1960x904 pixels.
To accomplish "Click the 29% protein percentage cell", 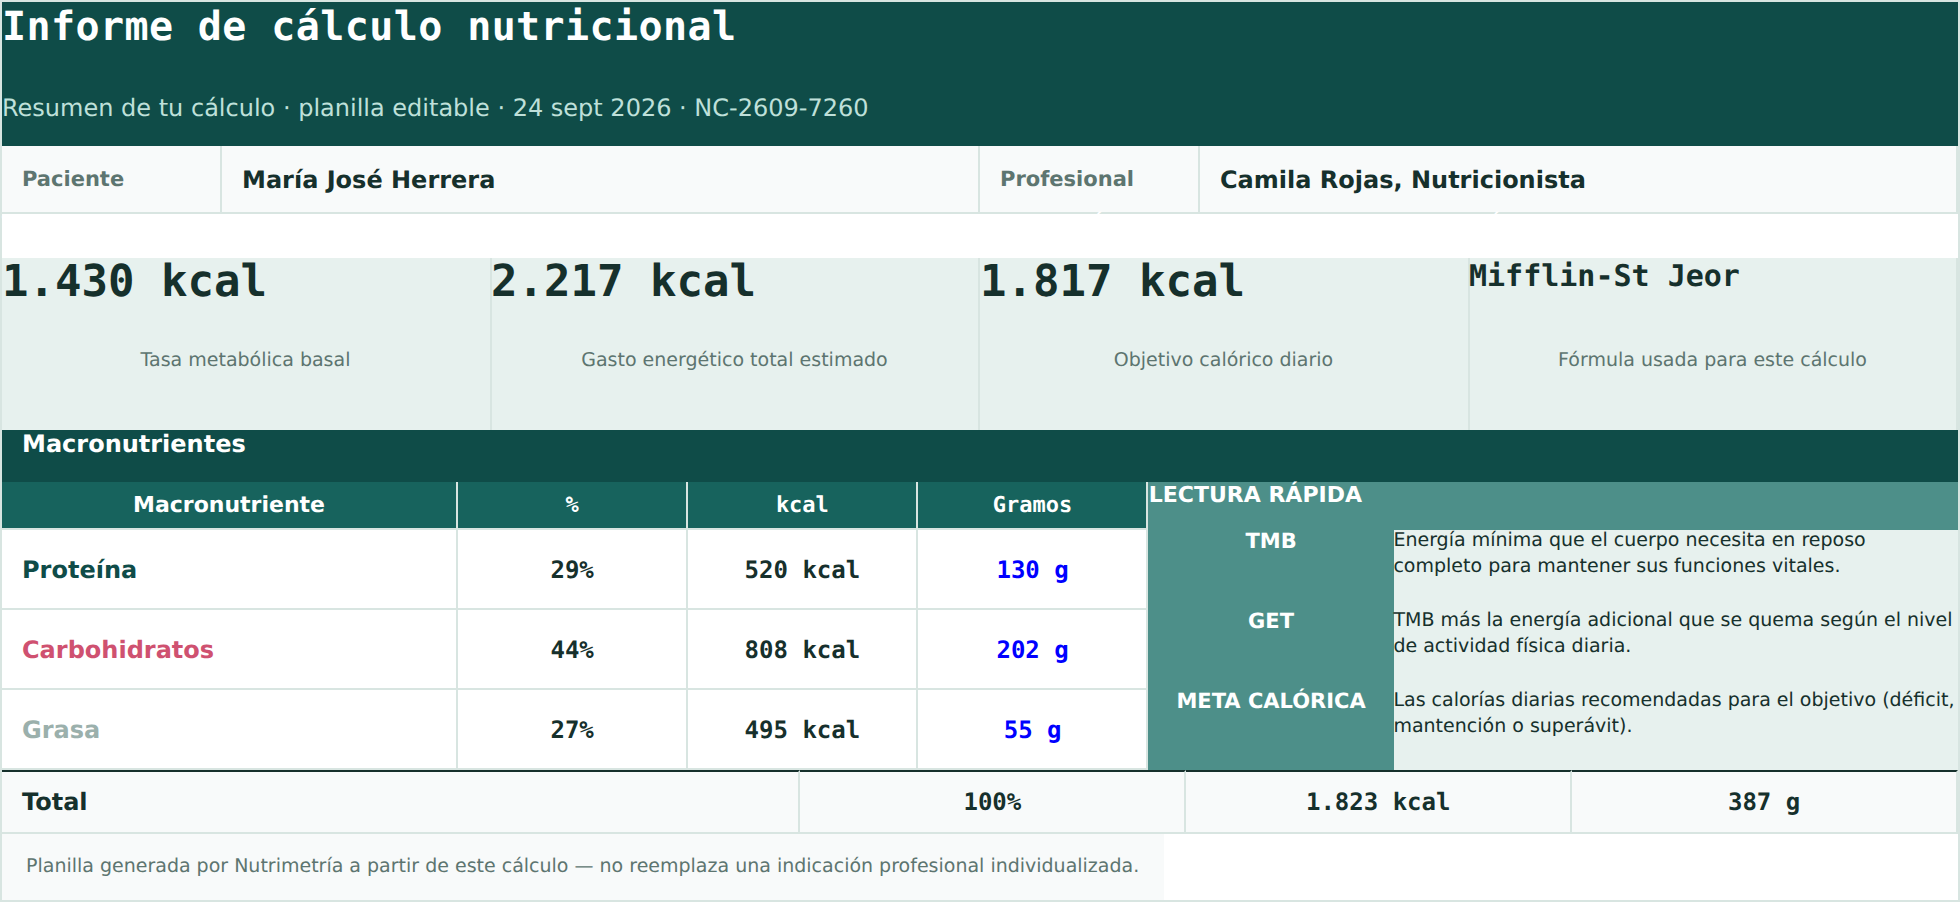I will click(572, 570).
